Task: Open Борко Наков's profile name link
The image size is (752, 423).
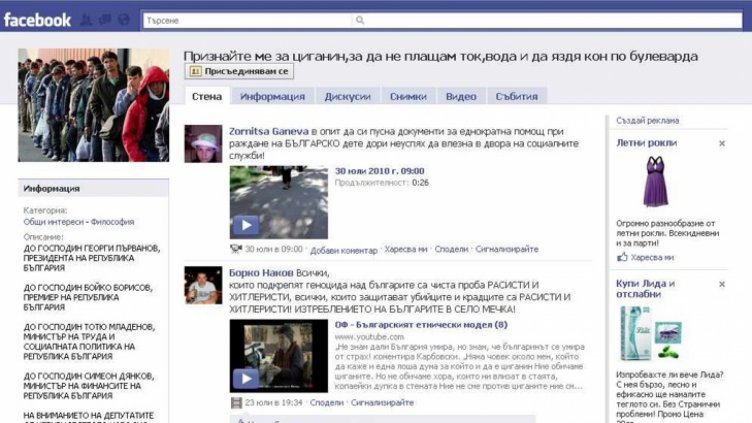Action: [x=261, y=273]
